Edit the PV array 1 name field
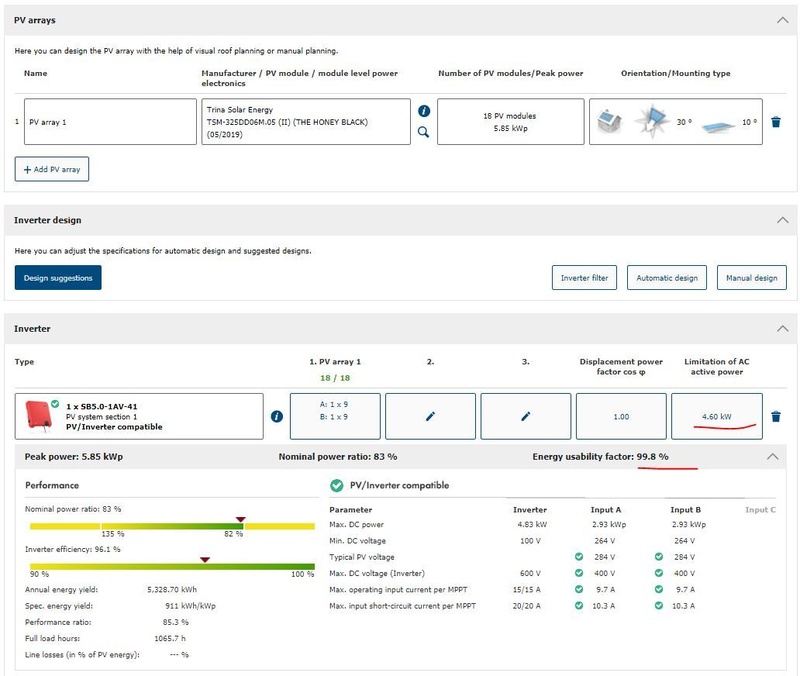This screenshot has width=800, height=676. pos(110,121)
